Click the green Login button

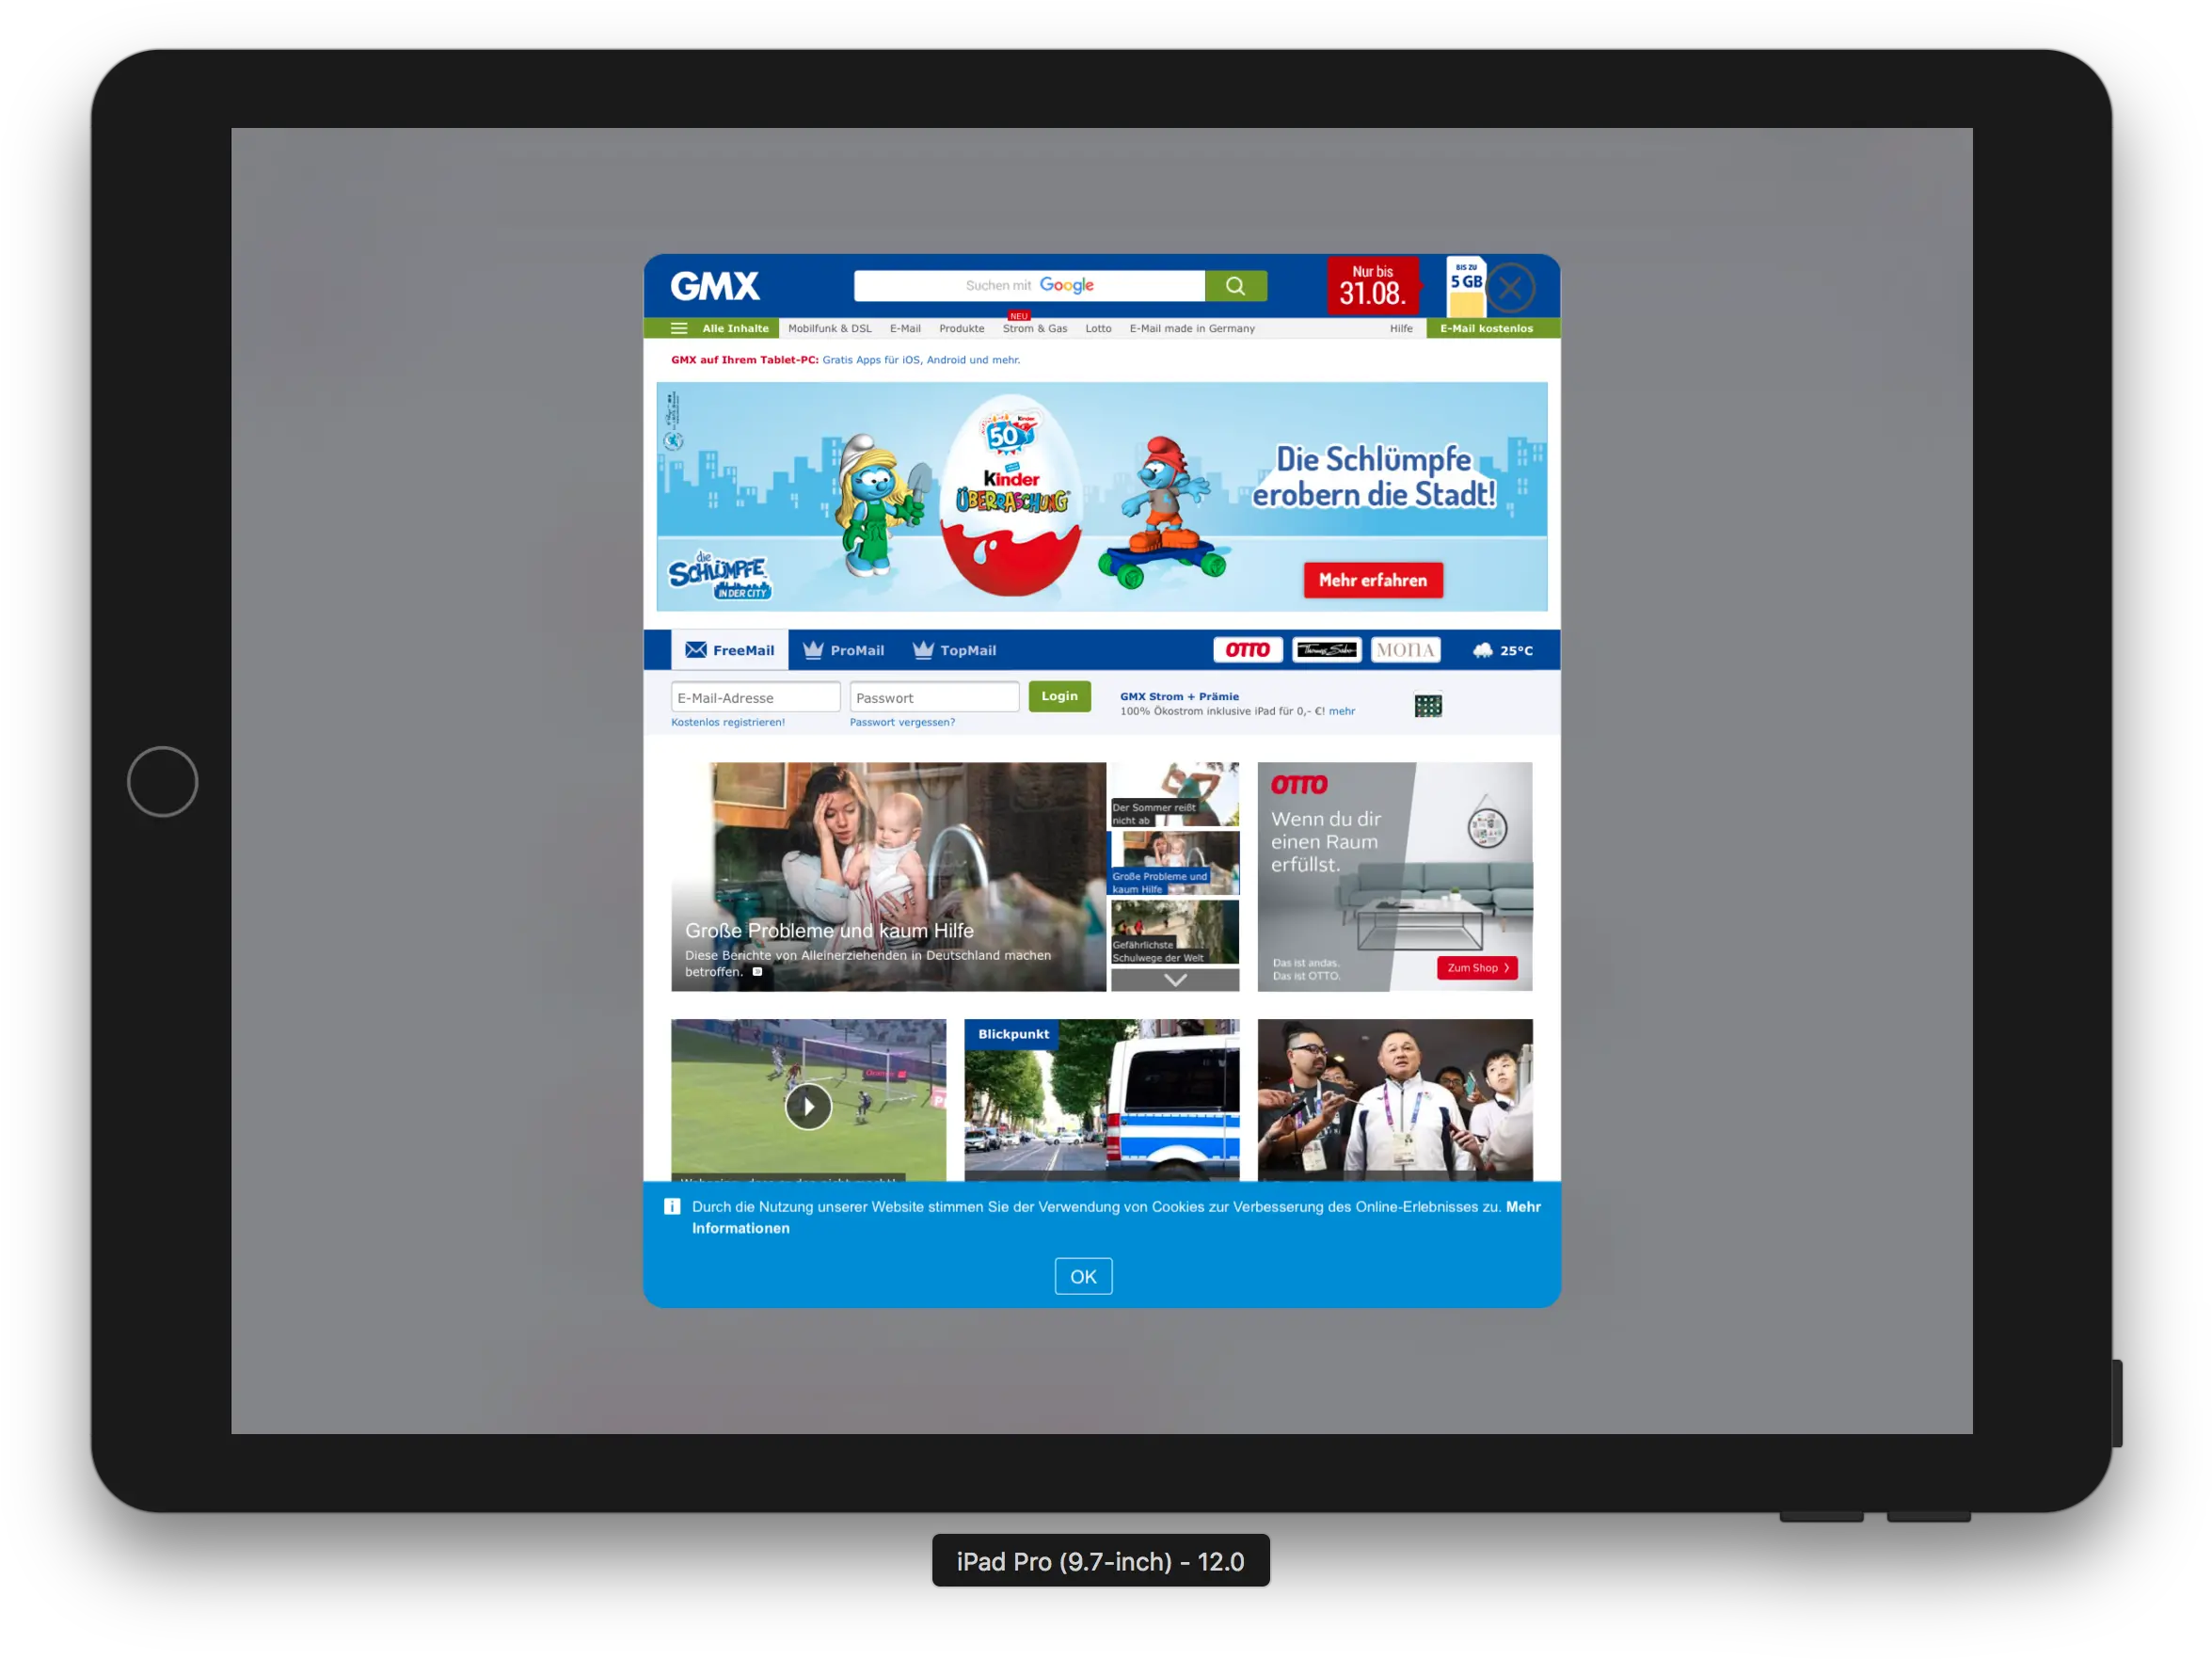(1062, 697)
